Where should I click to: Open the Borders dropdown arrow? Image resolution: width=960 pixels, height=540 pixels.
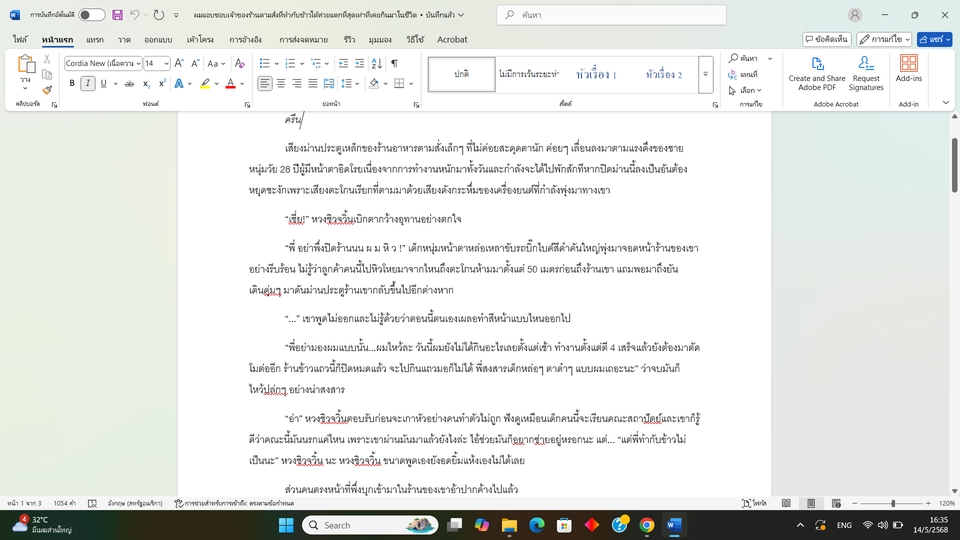pyautogui.click(x=411, y=83)
